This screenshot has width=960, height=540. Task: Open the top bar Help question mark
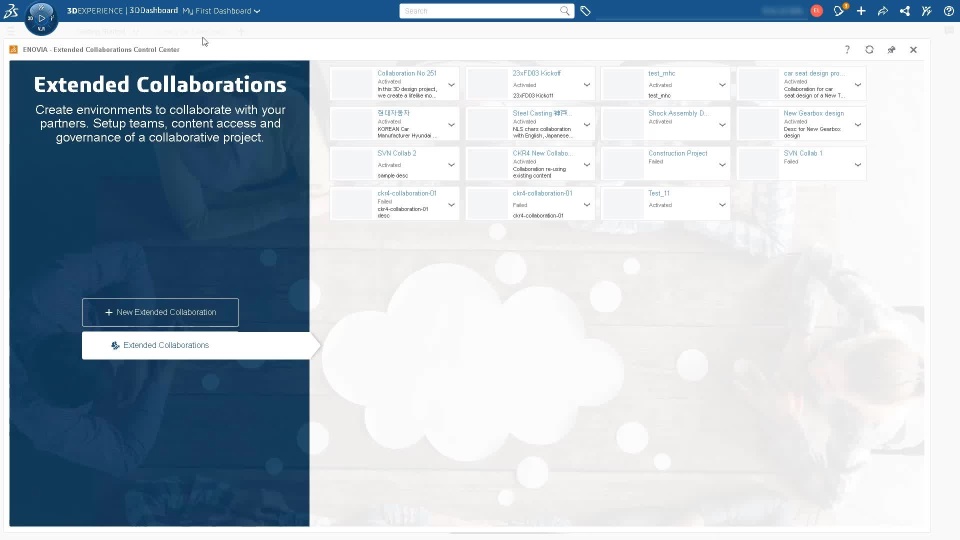point(948,10)
